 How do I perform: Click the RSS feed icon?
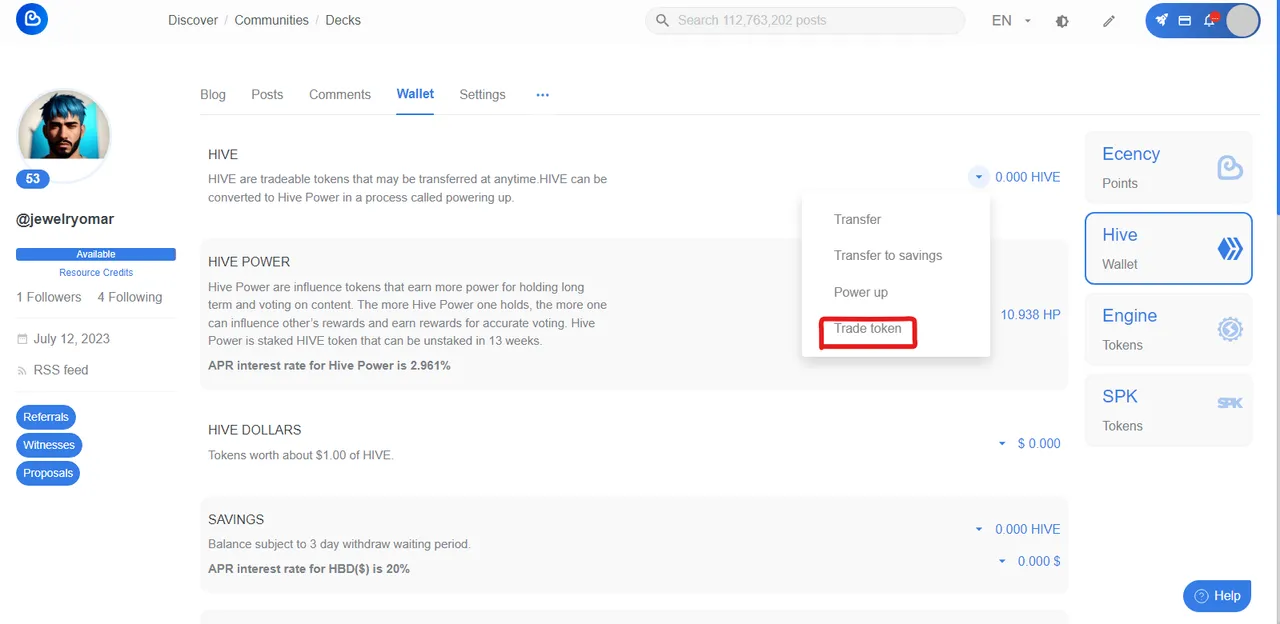(23, 370)
